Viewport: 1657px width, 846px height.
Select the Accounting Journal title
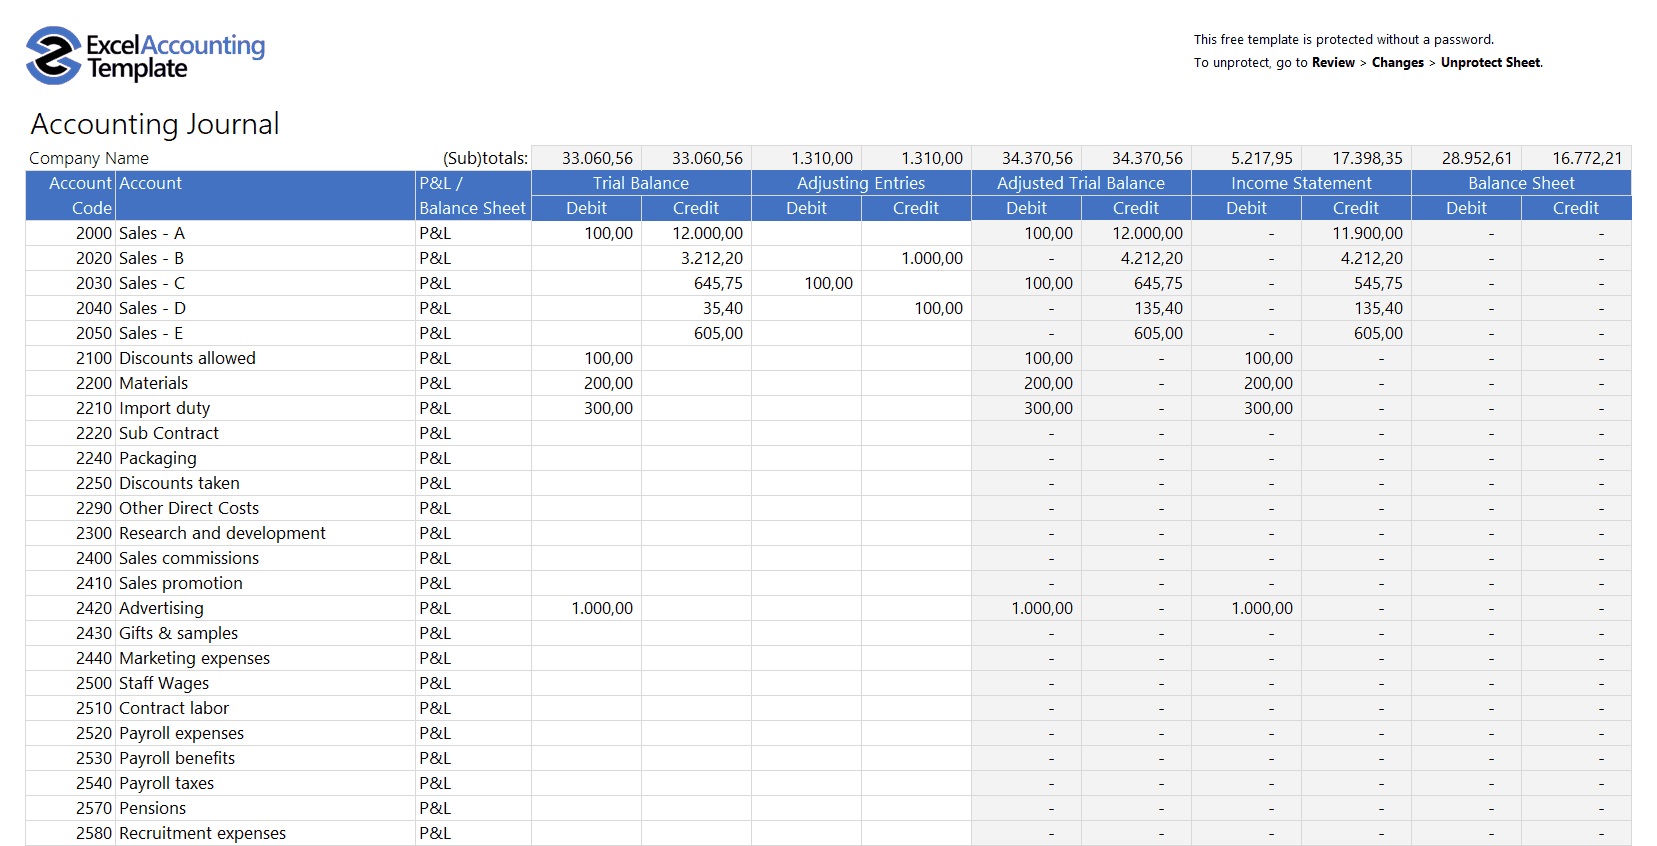click(155, 124)
